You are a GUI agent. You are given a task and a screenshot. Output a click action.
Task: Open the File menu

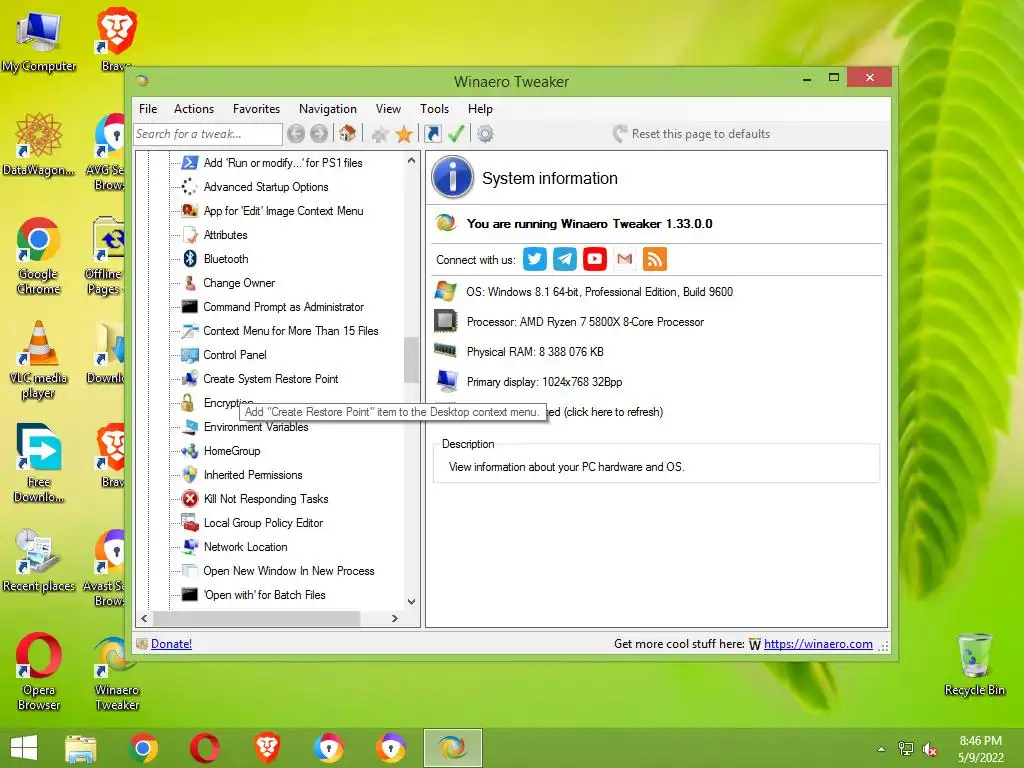(148, 109)
